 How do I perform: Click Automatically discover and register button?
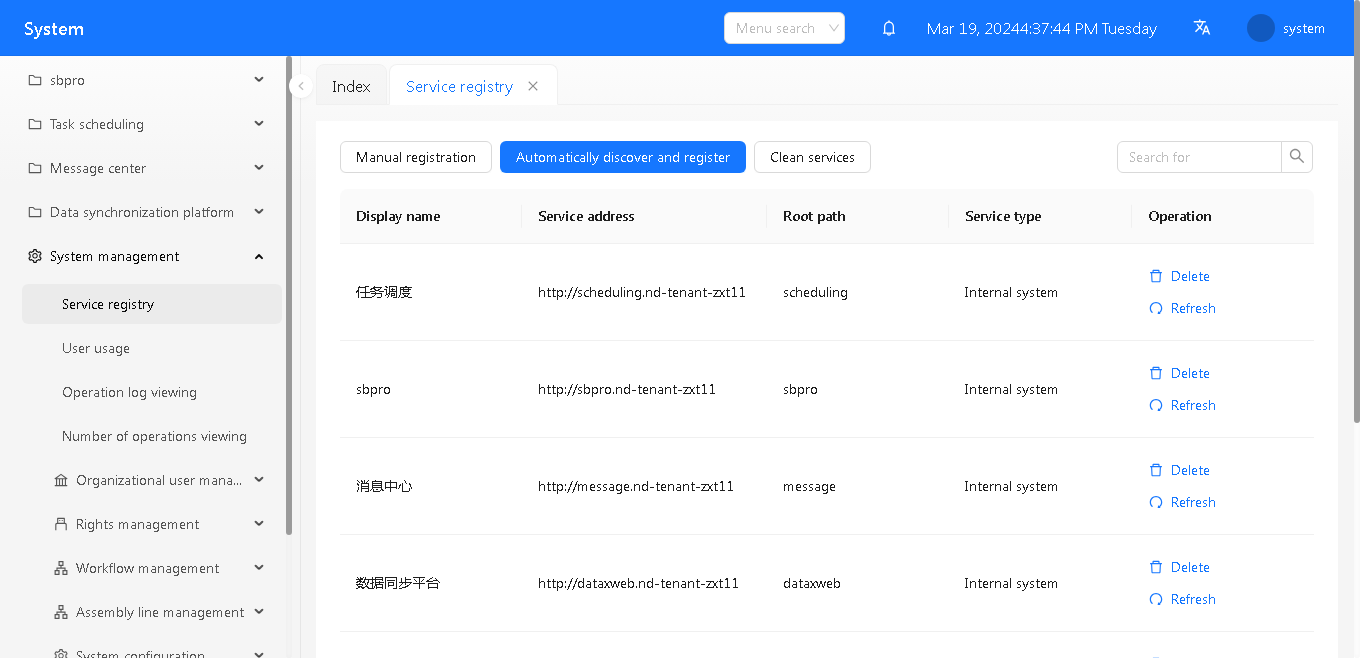click(623, 157)
